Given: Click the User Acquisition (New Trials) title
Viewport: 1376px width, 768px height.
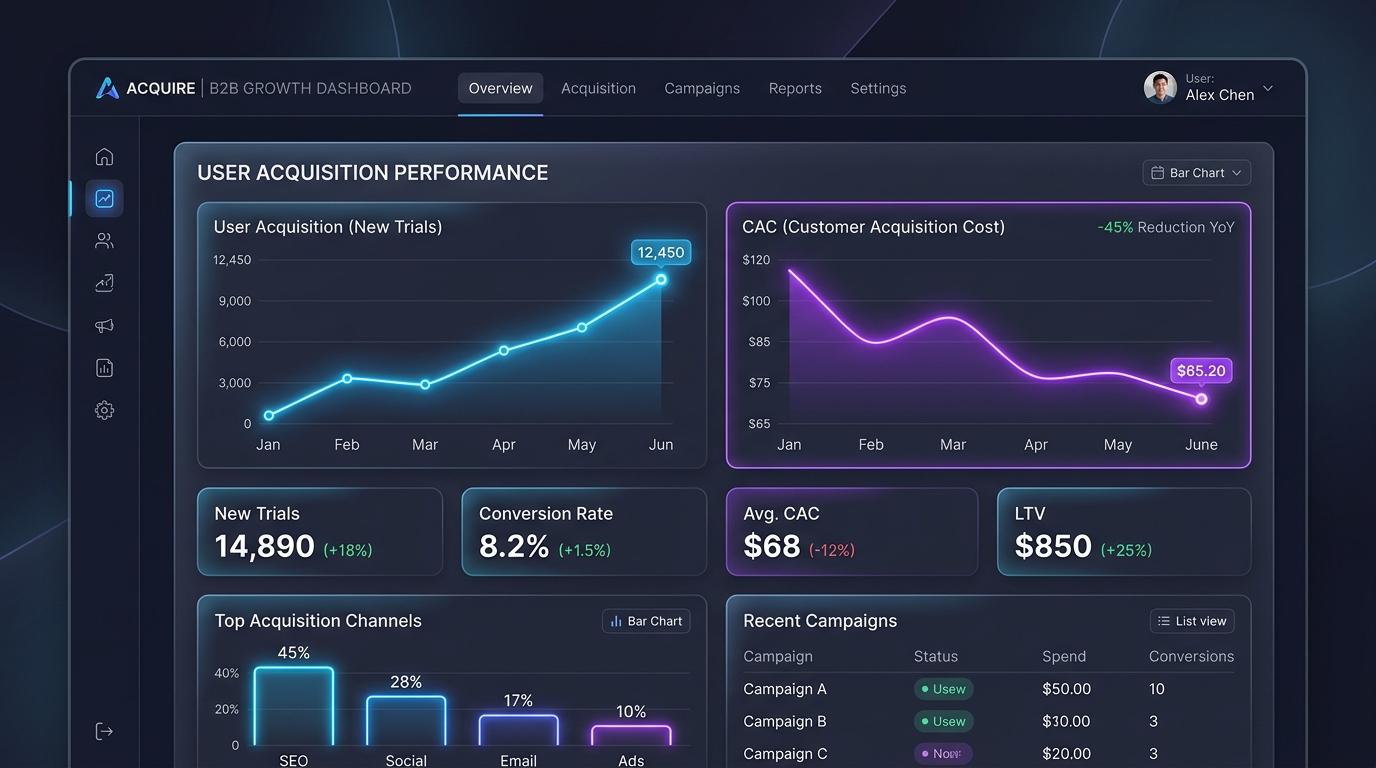Looking at the screenshot, I should click(x=328, y=227).
